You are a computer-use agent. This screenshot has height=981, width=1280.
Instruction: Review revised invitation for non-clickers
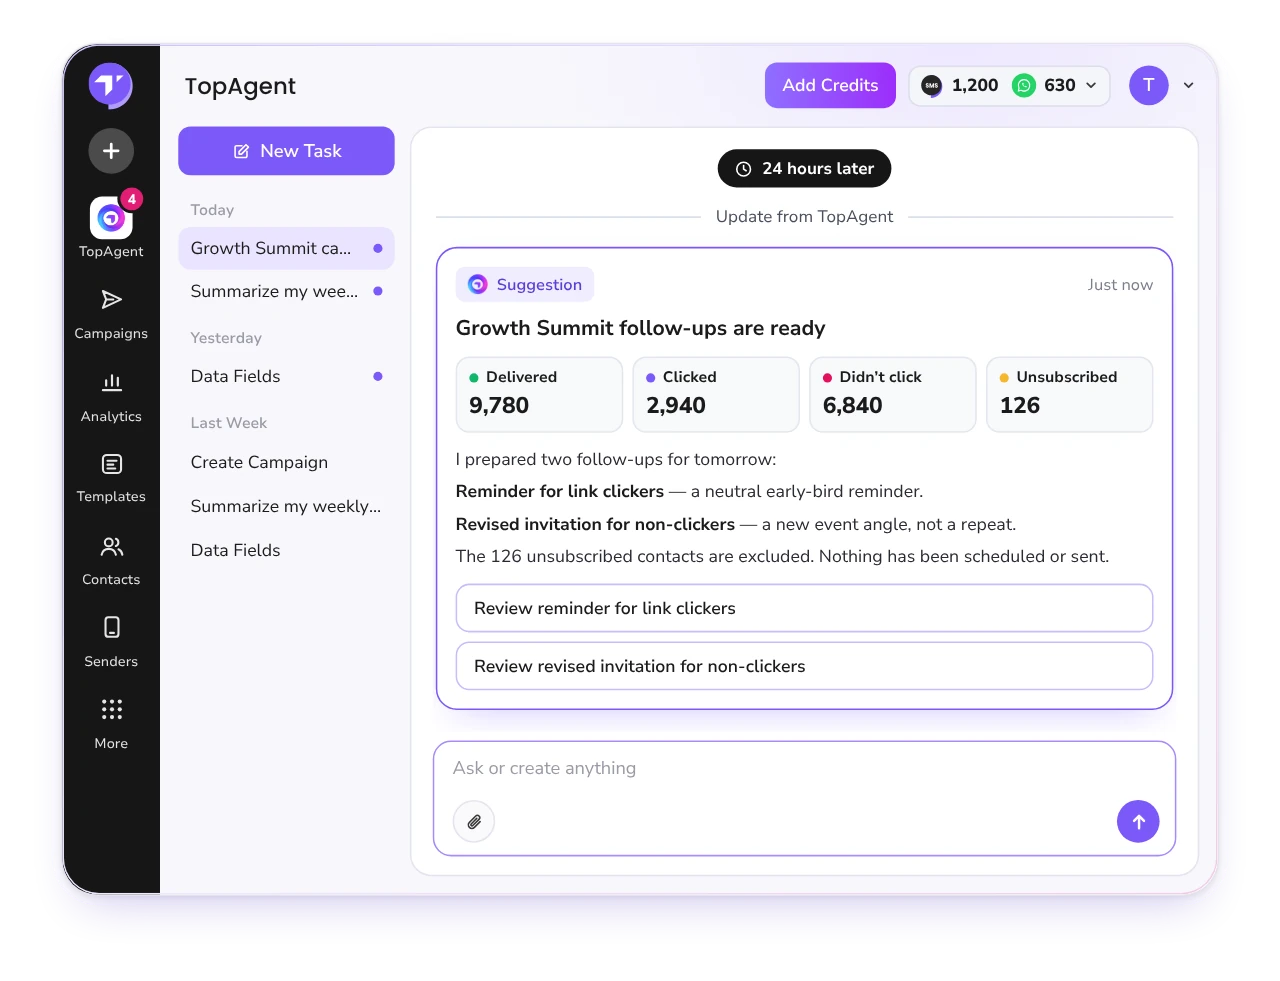[804, 666]
